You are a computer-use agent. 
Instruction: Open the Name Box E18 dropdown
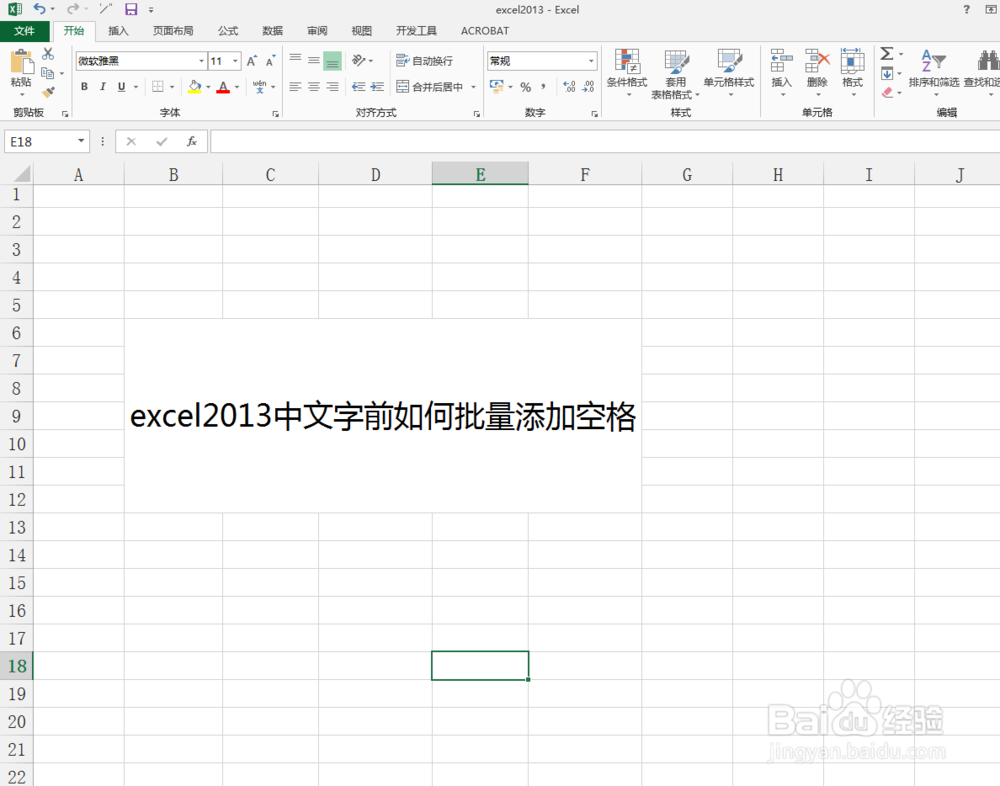pos(81,141)
